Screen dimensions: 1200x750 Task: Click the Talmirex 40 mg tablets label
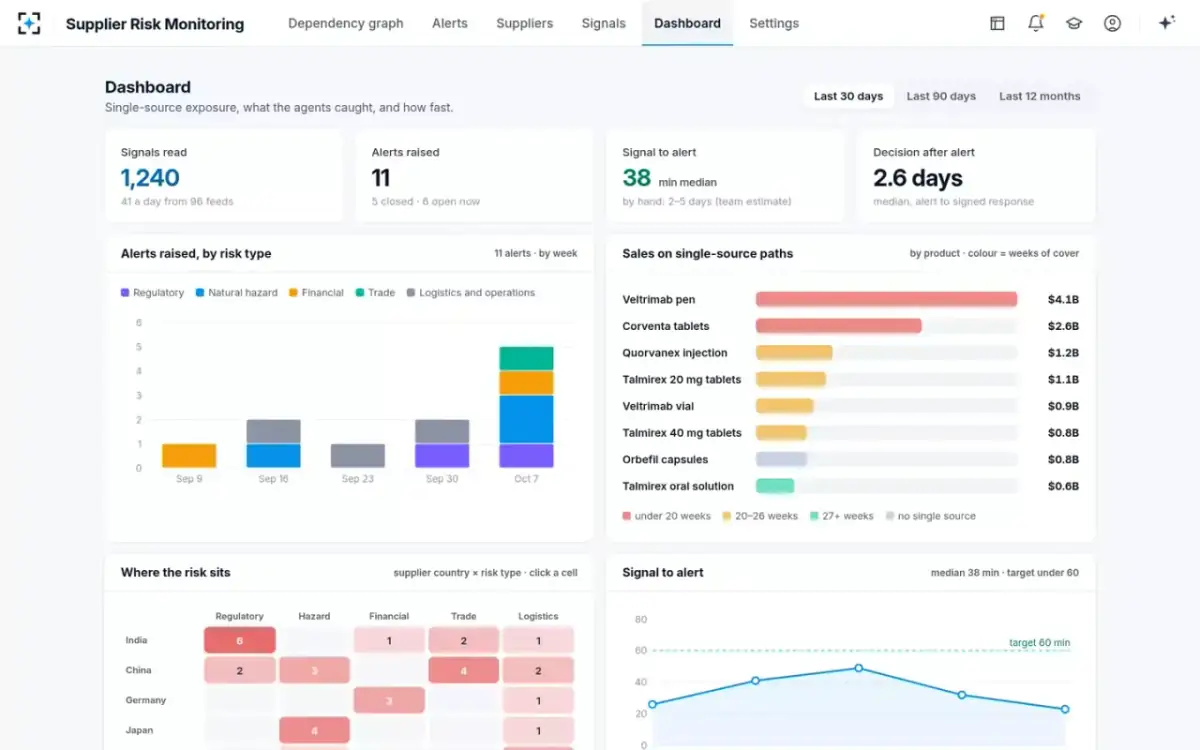tap(682, 433)
